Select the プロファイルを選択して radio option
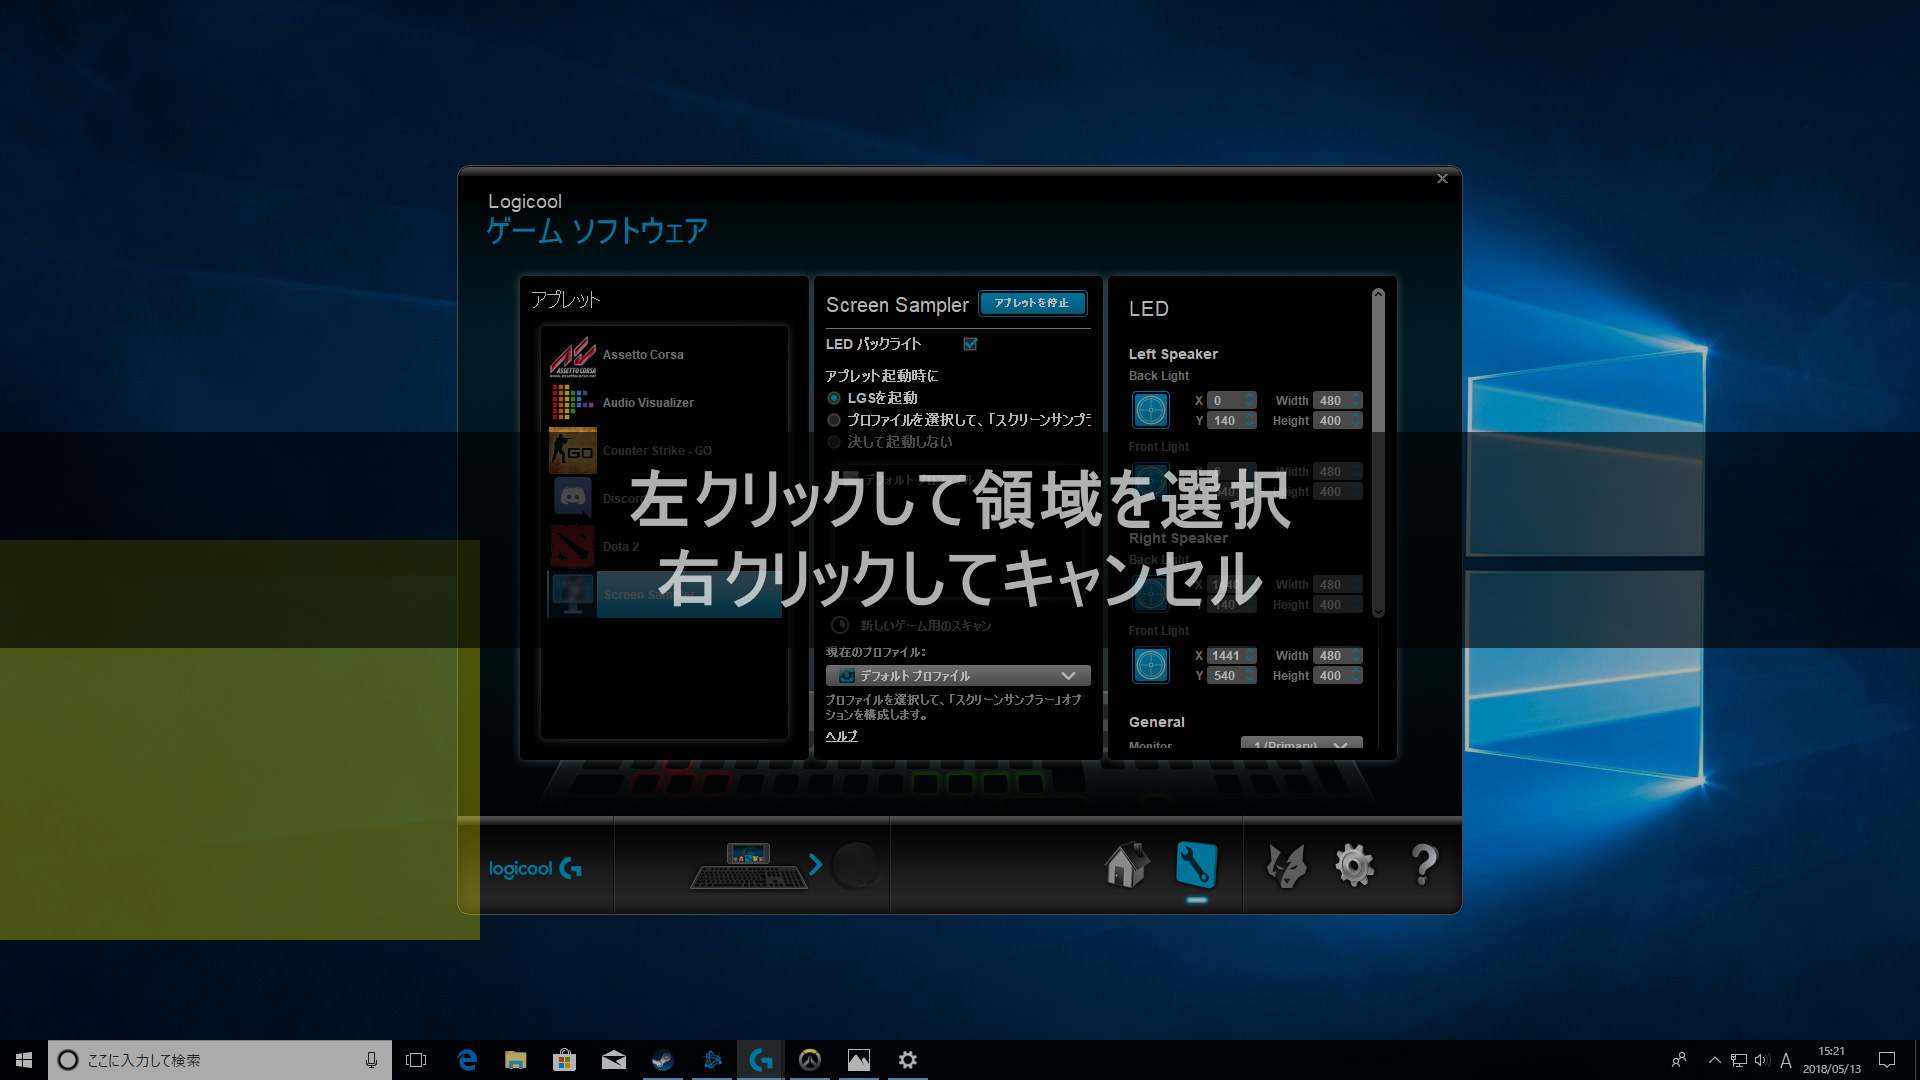The height and width of the screenshot is (1080, 1920). coord(834,420)
